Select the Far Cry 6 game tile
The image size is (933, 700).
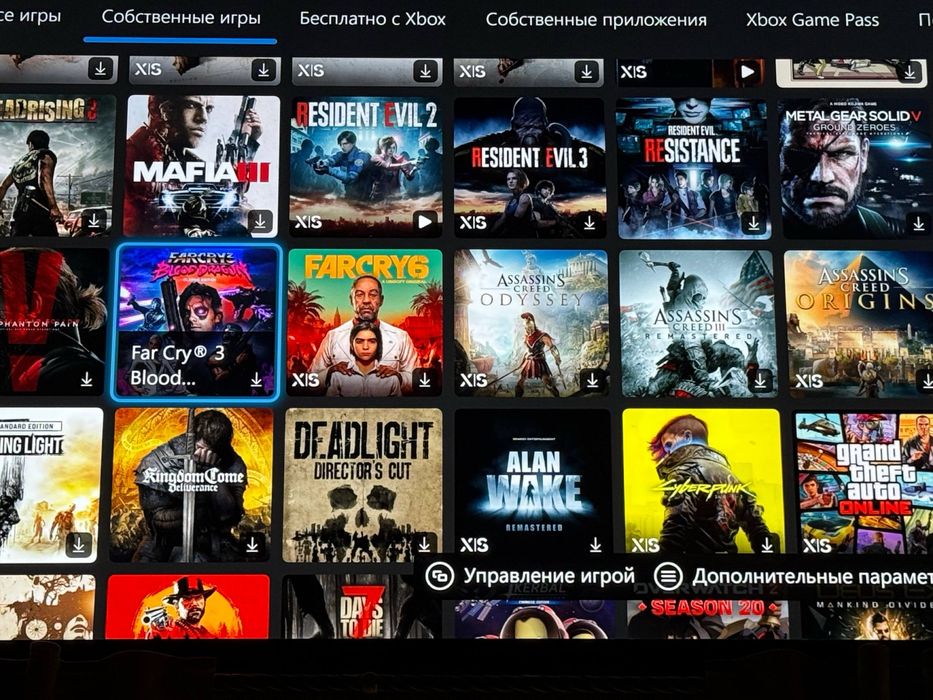[x=365, y=323]
